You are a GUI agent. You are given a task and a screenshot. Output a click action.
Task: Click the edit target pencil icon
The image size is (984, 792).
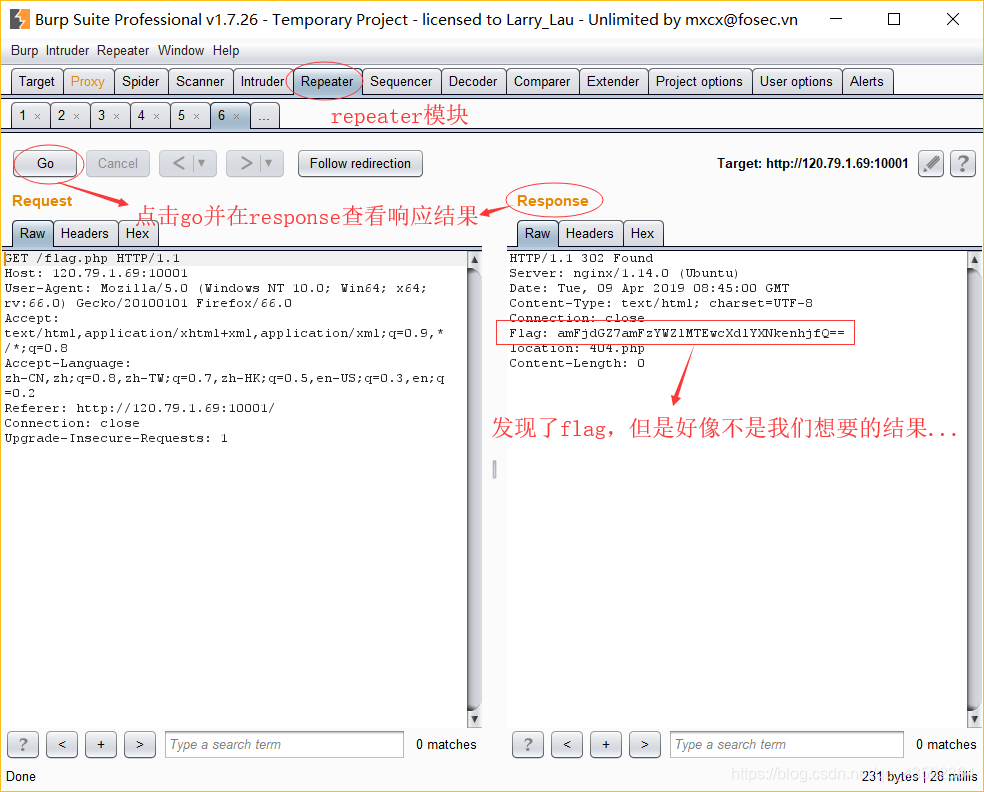tap(931, 164)
